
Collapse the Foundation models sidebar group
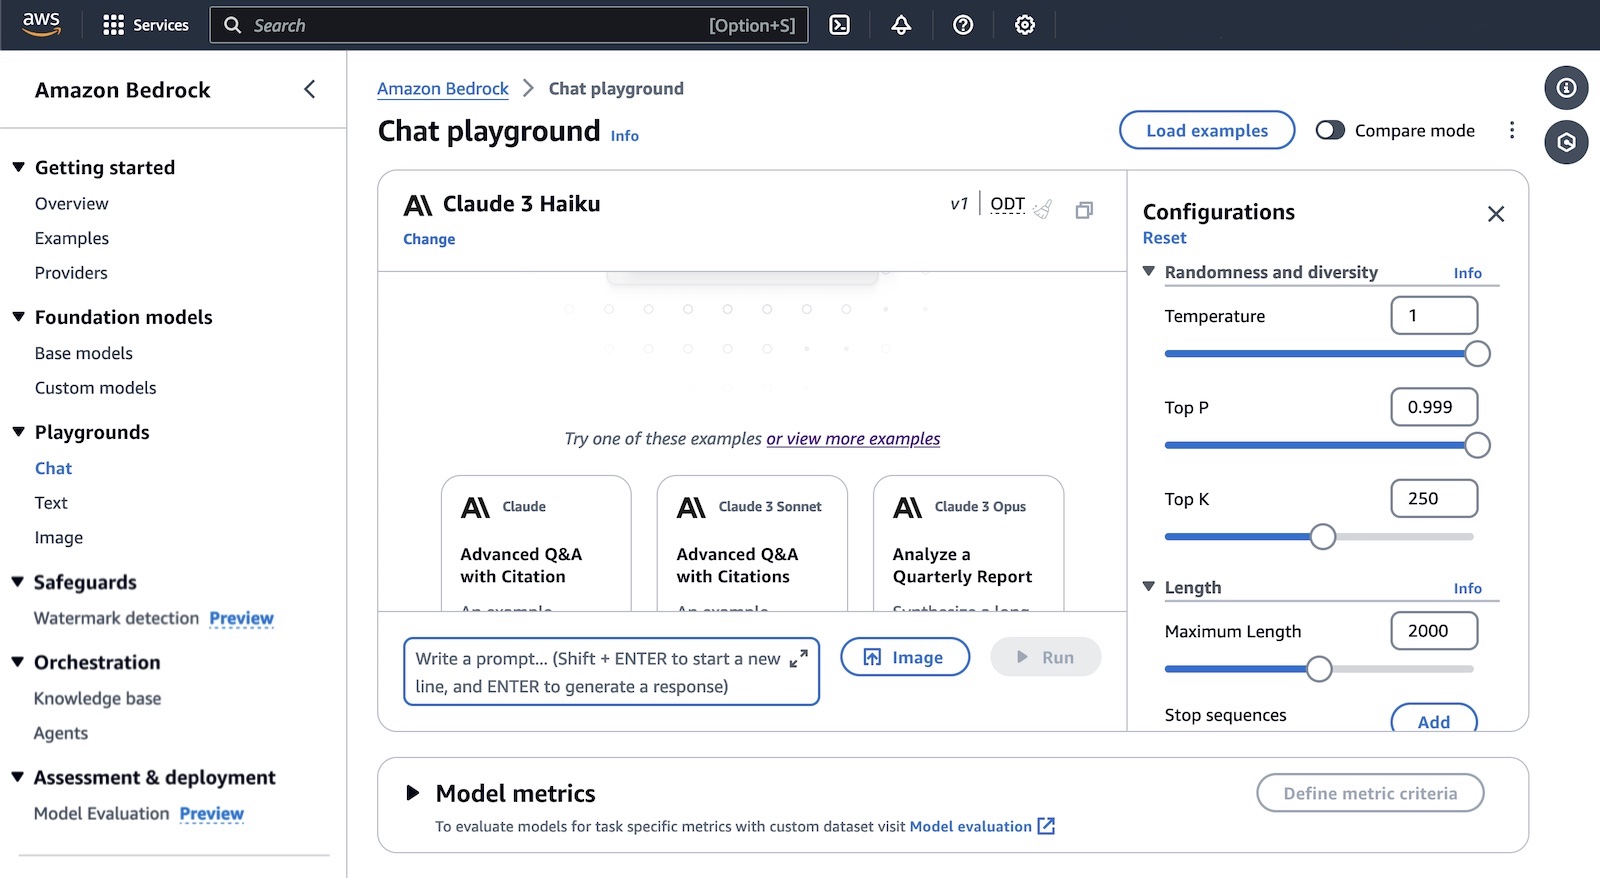(x=18, y=317)
